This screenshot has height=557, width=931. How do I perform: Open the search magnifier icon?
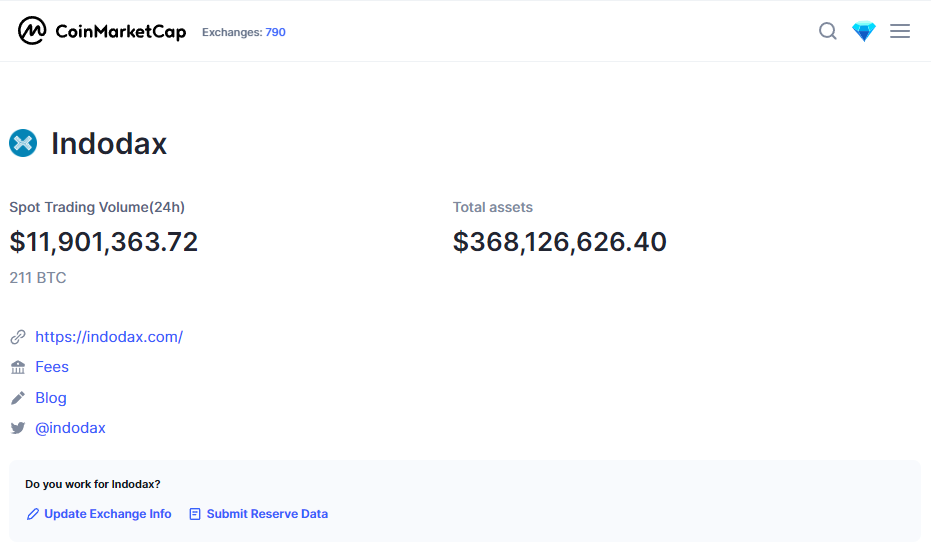click(827, 31)
